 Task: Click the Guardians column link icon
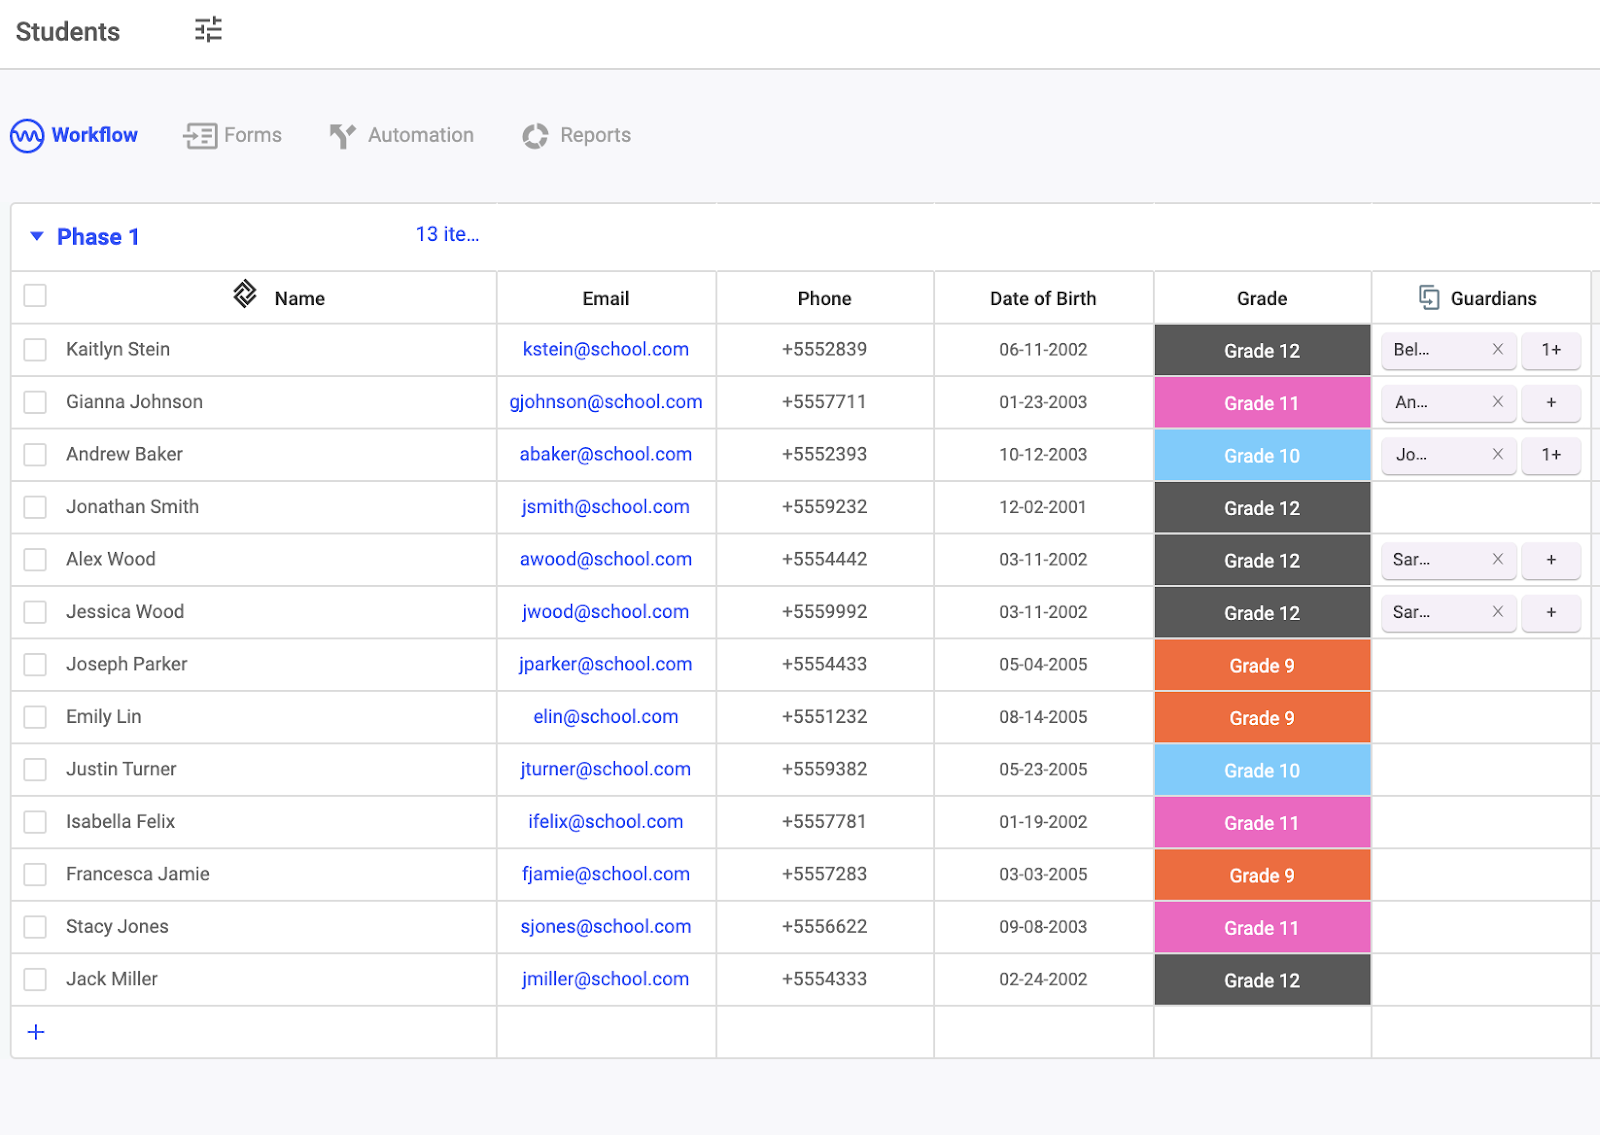[x=1429, y=297]
